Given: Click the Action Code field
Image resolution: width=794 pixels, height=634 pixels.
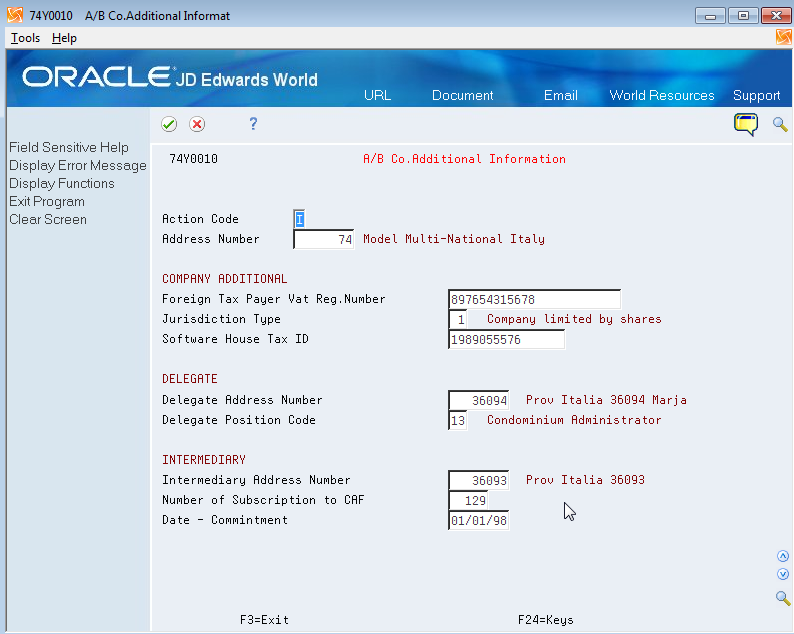Looking at the screenshot, I should [299, 219].
